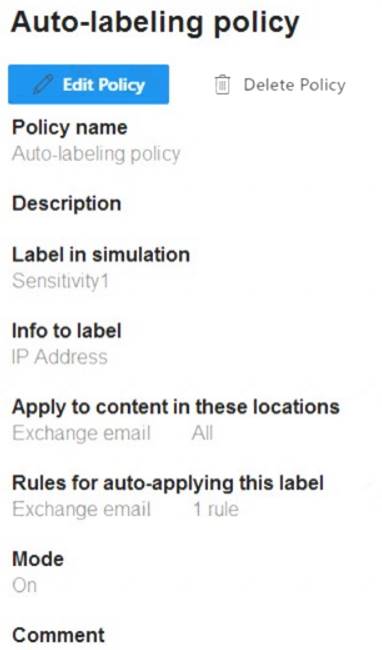The image size is (382, 650).
Task: Click the Comment heading
Action: pyautogui.click(x=58, y=635)
